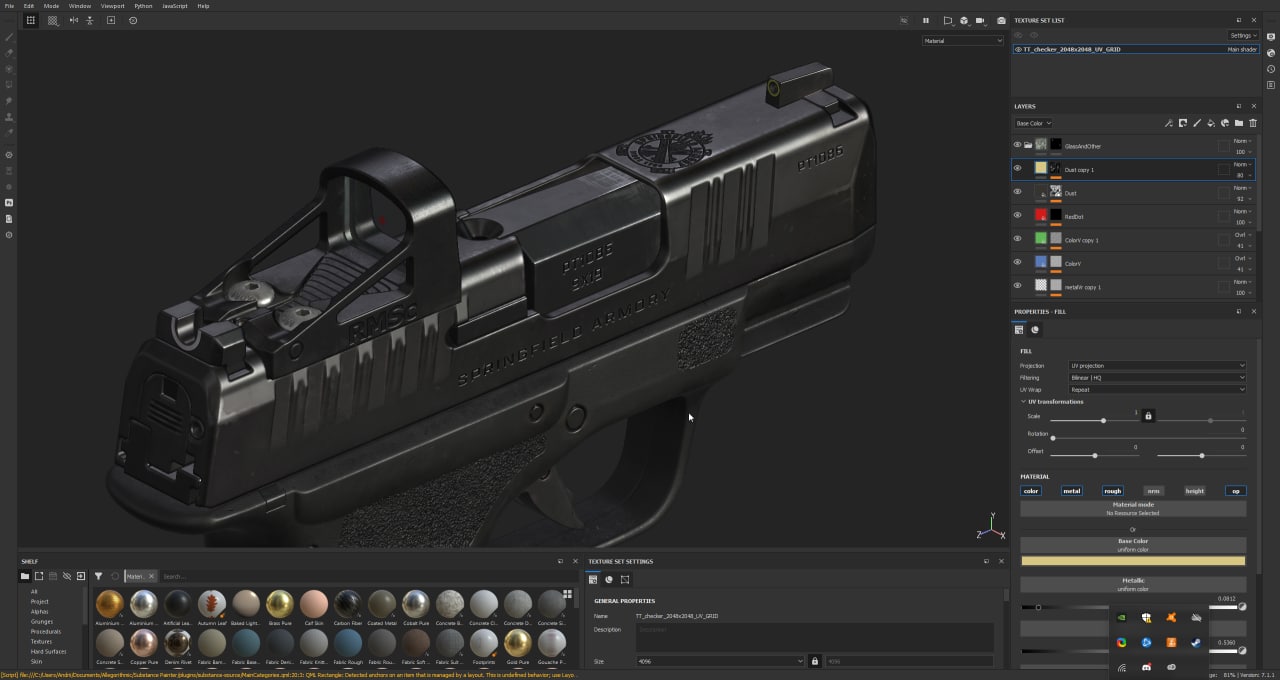This screenshot has width=1280, height=680.
Task: Select the Projection tool in left toolbar
Action: (9, 69)
